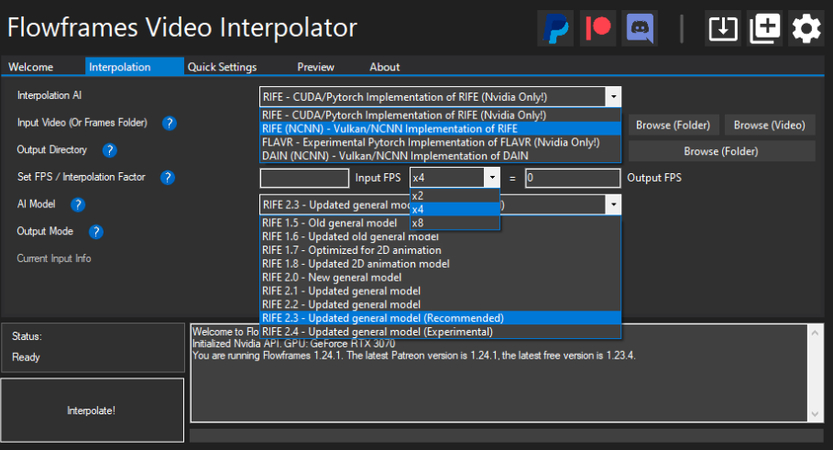
Task: Click scroll up arrow in log box
Action: pos(815,333)
